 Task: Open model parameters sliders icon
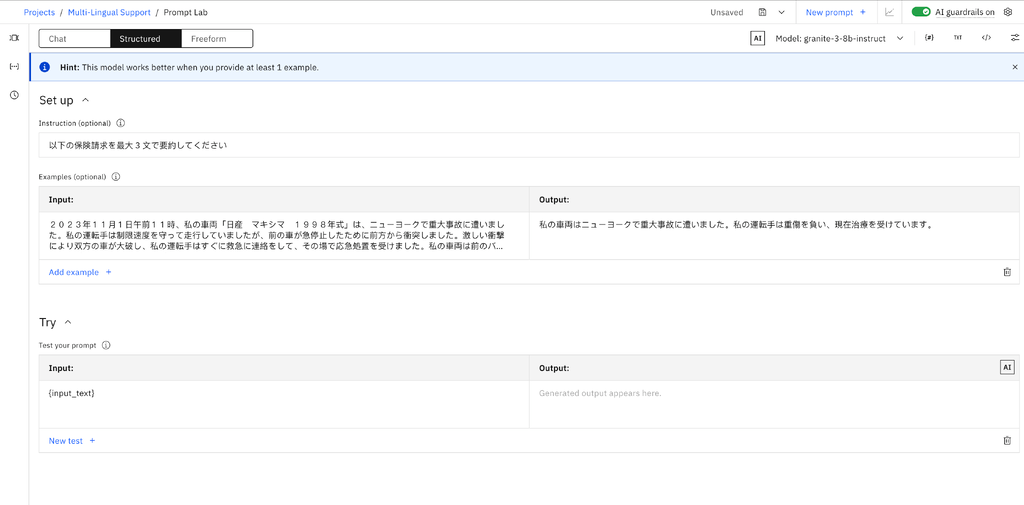(1014, 38)
